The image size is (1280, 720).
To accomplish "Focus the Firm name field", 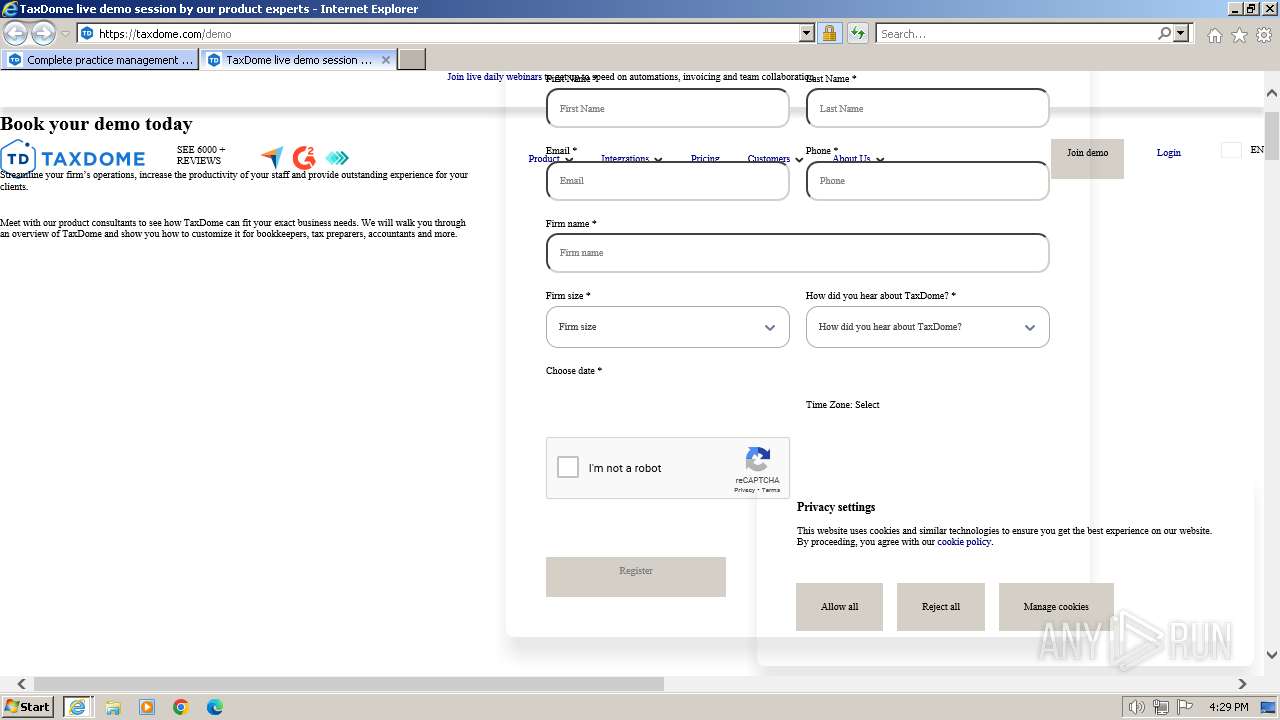I will tap(798, 253).
